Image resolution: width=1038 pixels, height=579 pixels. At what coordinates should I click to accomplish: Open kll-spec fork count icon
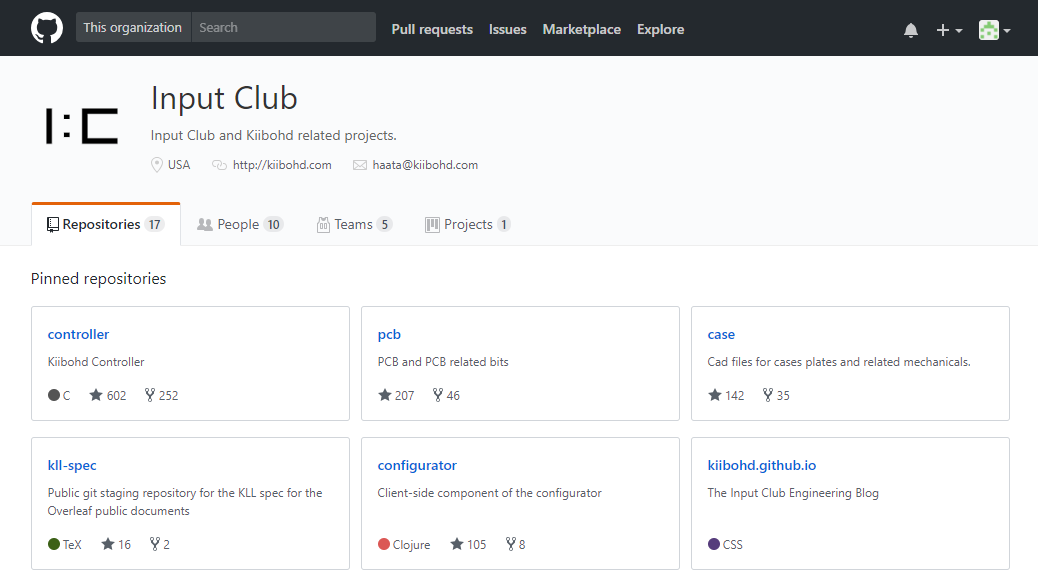pyautogui.click(x=155, y=544)
